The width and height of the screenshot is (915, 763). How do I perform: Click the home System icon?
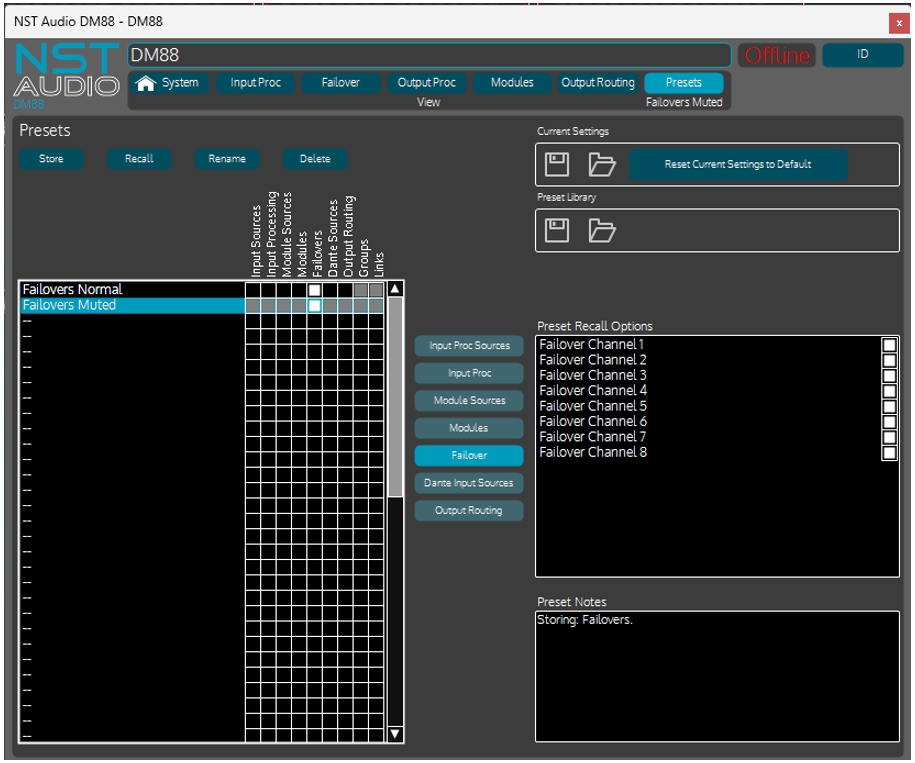(x=146, y=84)
